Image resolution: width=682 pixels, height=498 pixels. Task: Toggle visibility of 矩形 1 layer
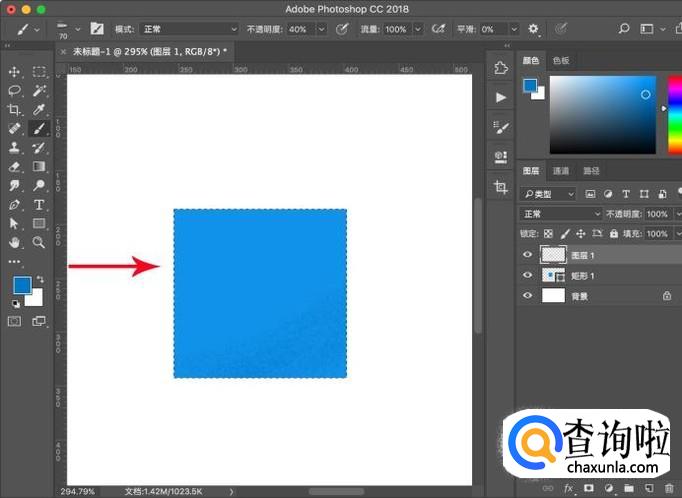tap(527, 275)
